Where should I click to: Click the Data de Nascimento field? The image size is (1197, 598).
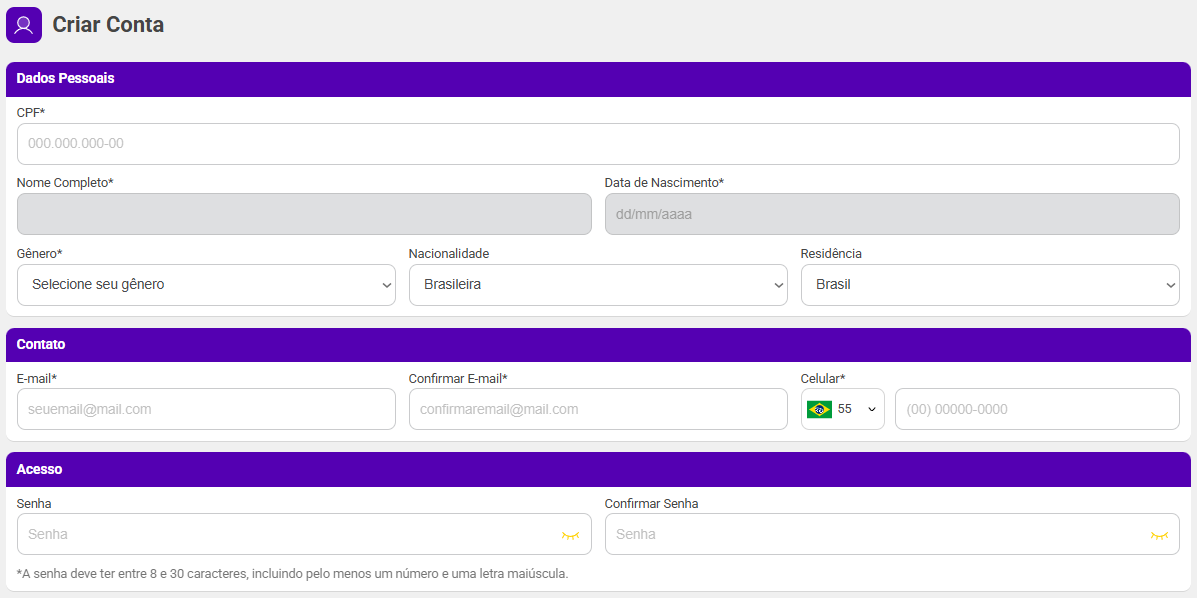pyautogui.click(x=891, y=214)
